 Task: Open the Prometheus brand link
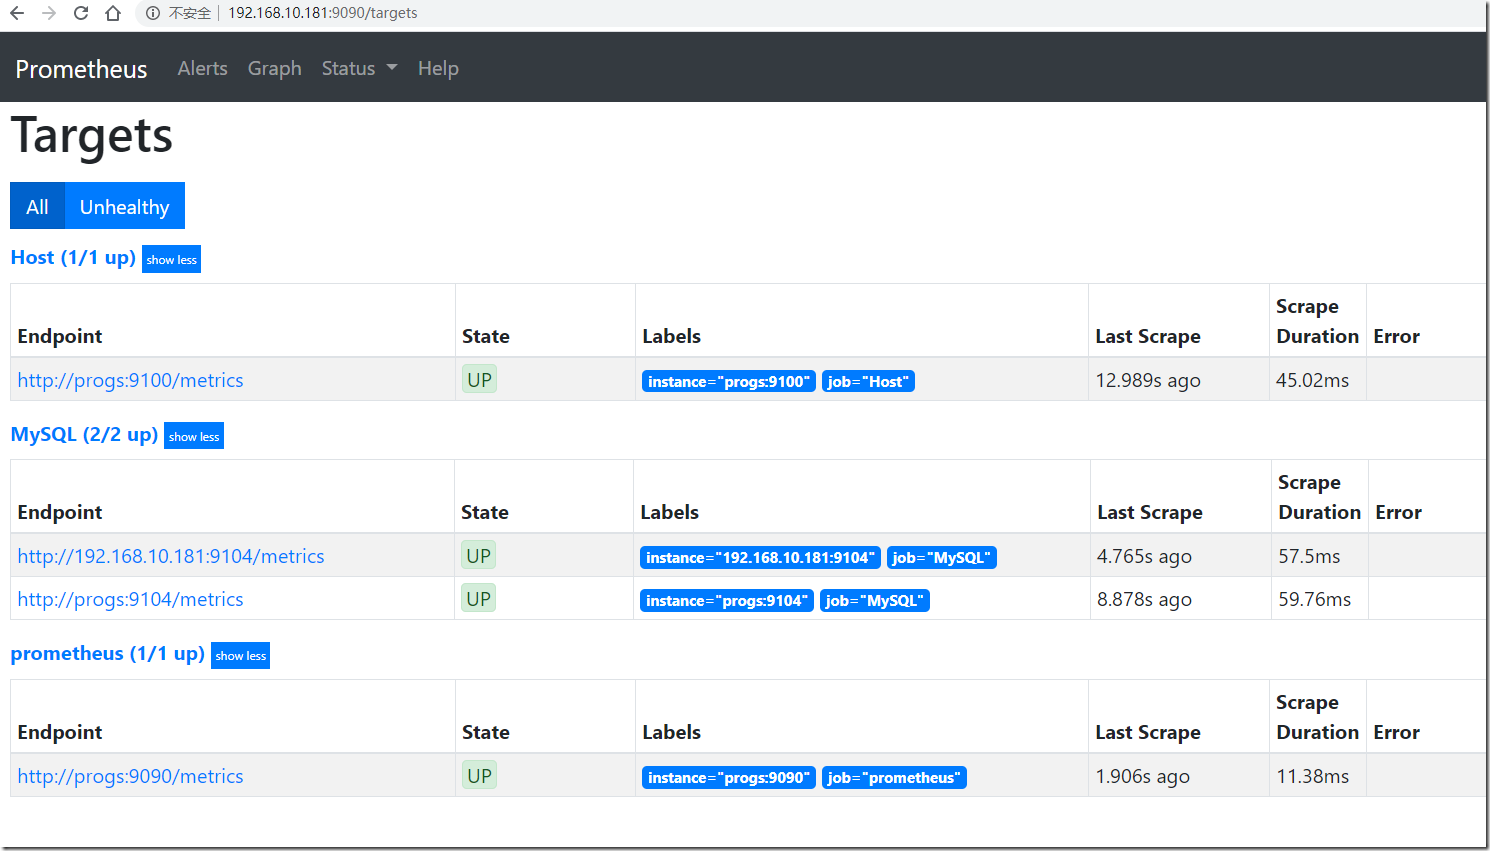point(81,69)
